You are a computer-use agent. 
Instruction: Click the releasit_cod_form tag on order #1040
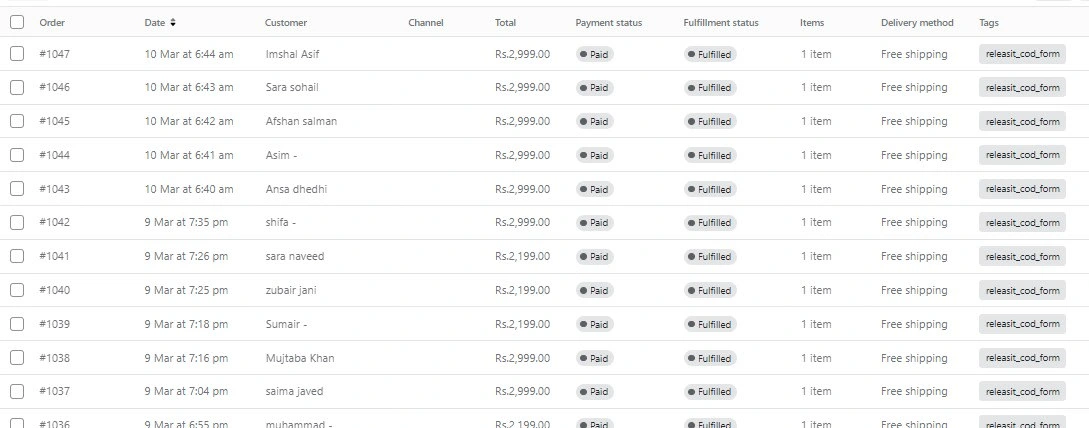click(x=1022, y=290)
